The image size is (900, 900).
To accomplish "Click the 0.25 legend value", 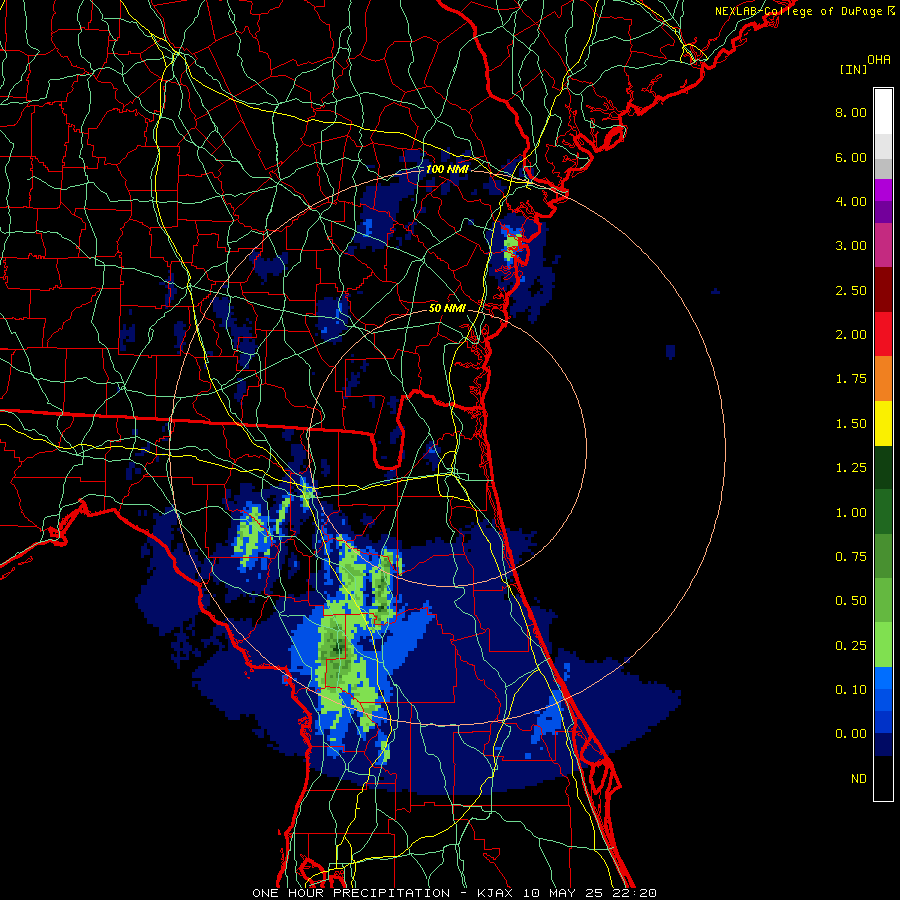I will point(851,646).
